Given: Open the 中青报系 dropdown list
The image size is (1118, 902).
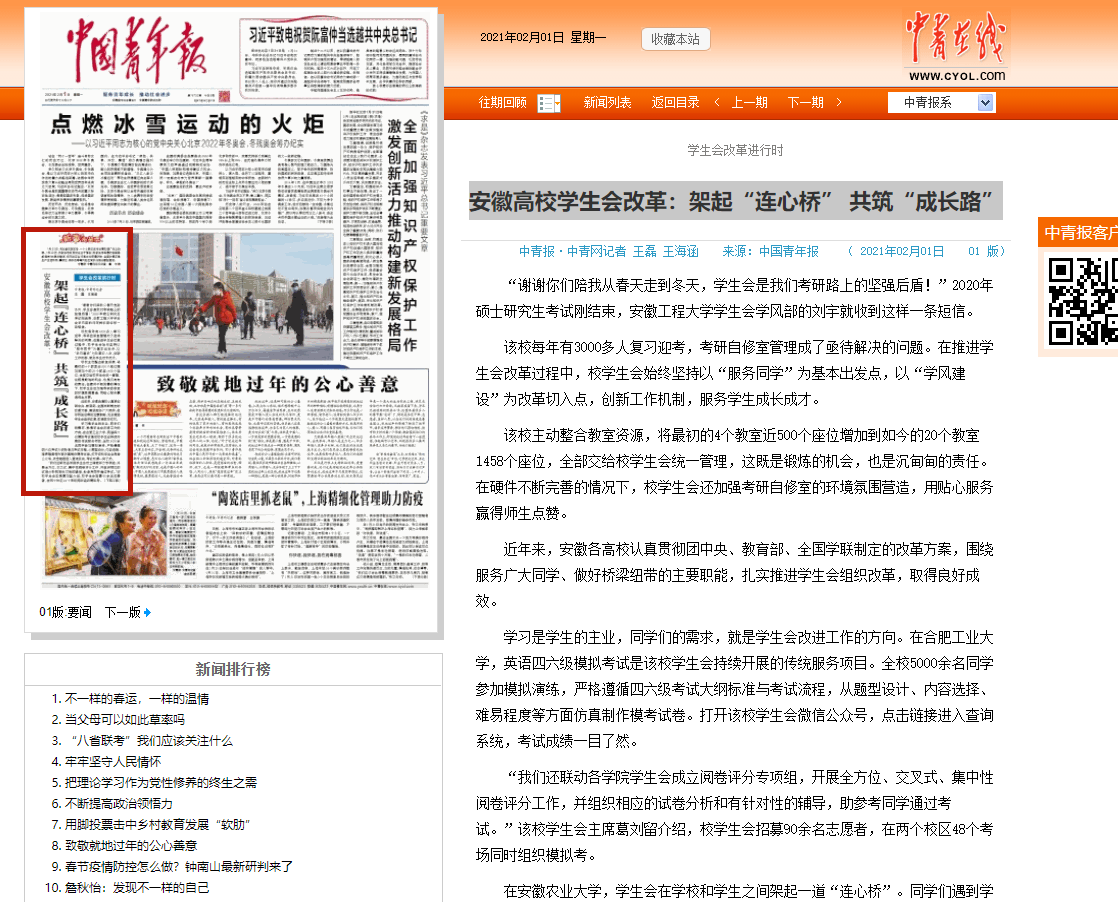Looking at the screenshot, I should (985, 102).
